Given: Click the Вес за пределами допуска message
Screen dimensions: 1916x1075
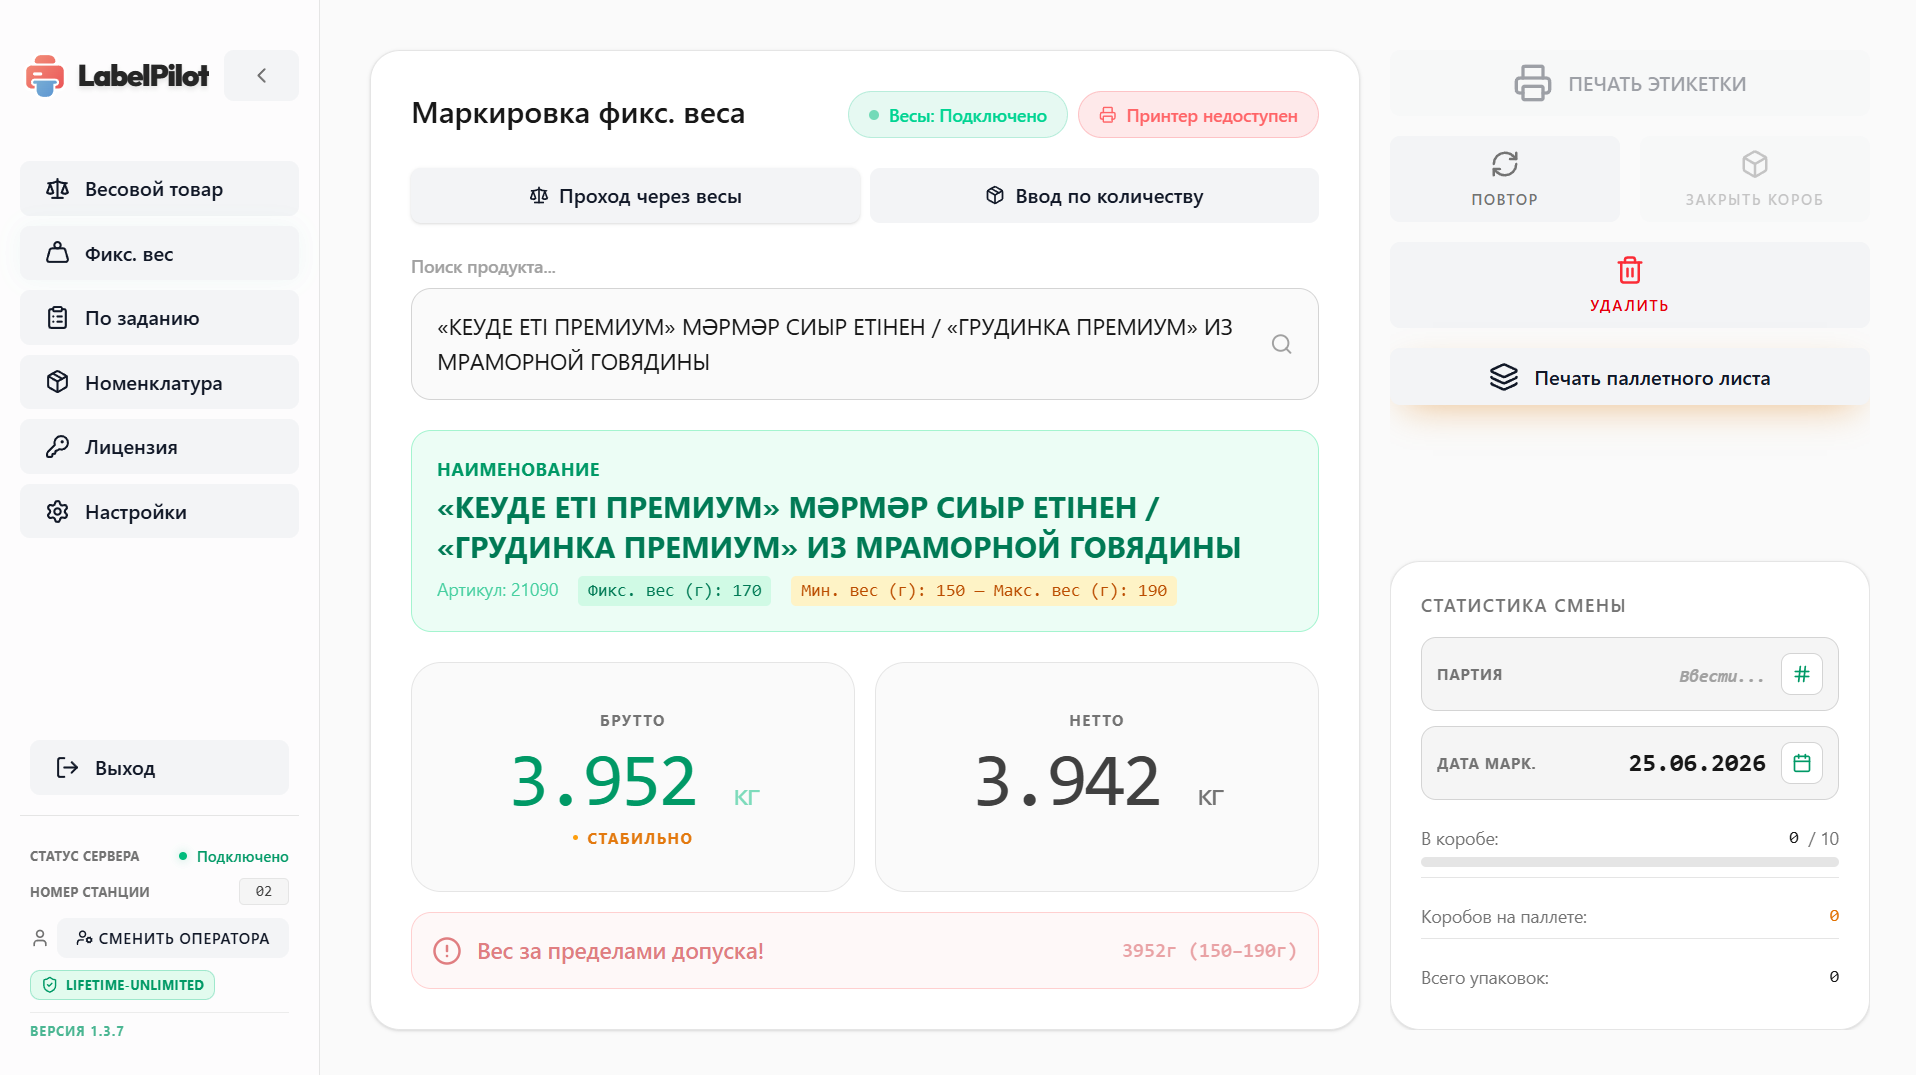Looking at the screenshot, I should point(620,951).
